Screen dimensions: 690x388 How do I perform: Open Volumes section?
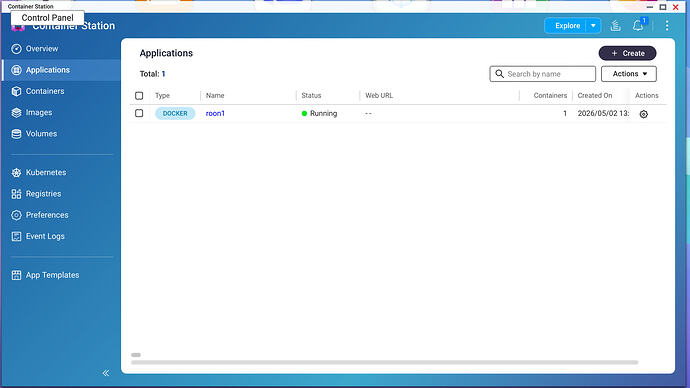(41, 134)
